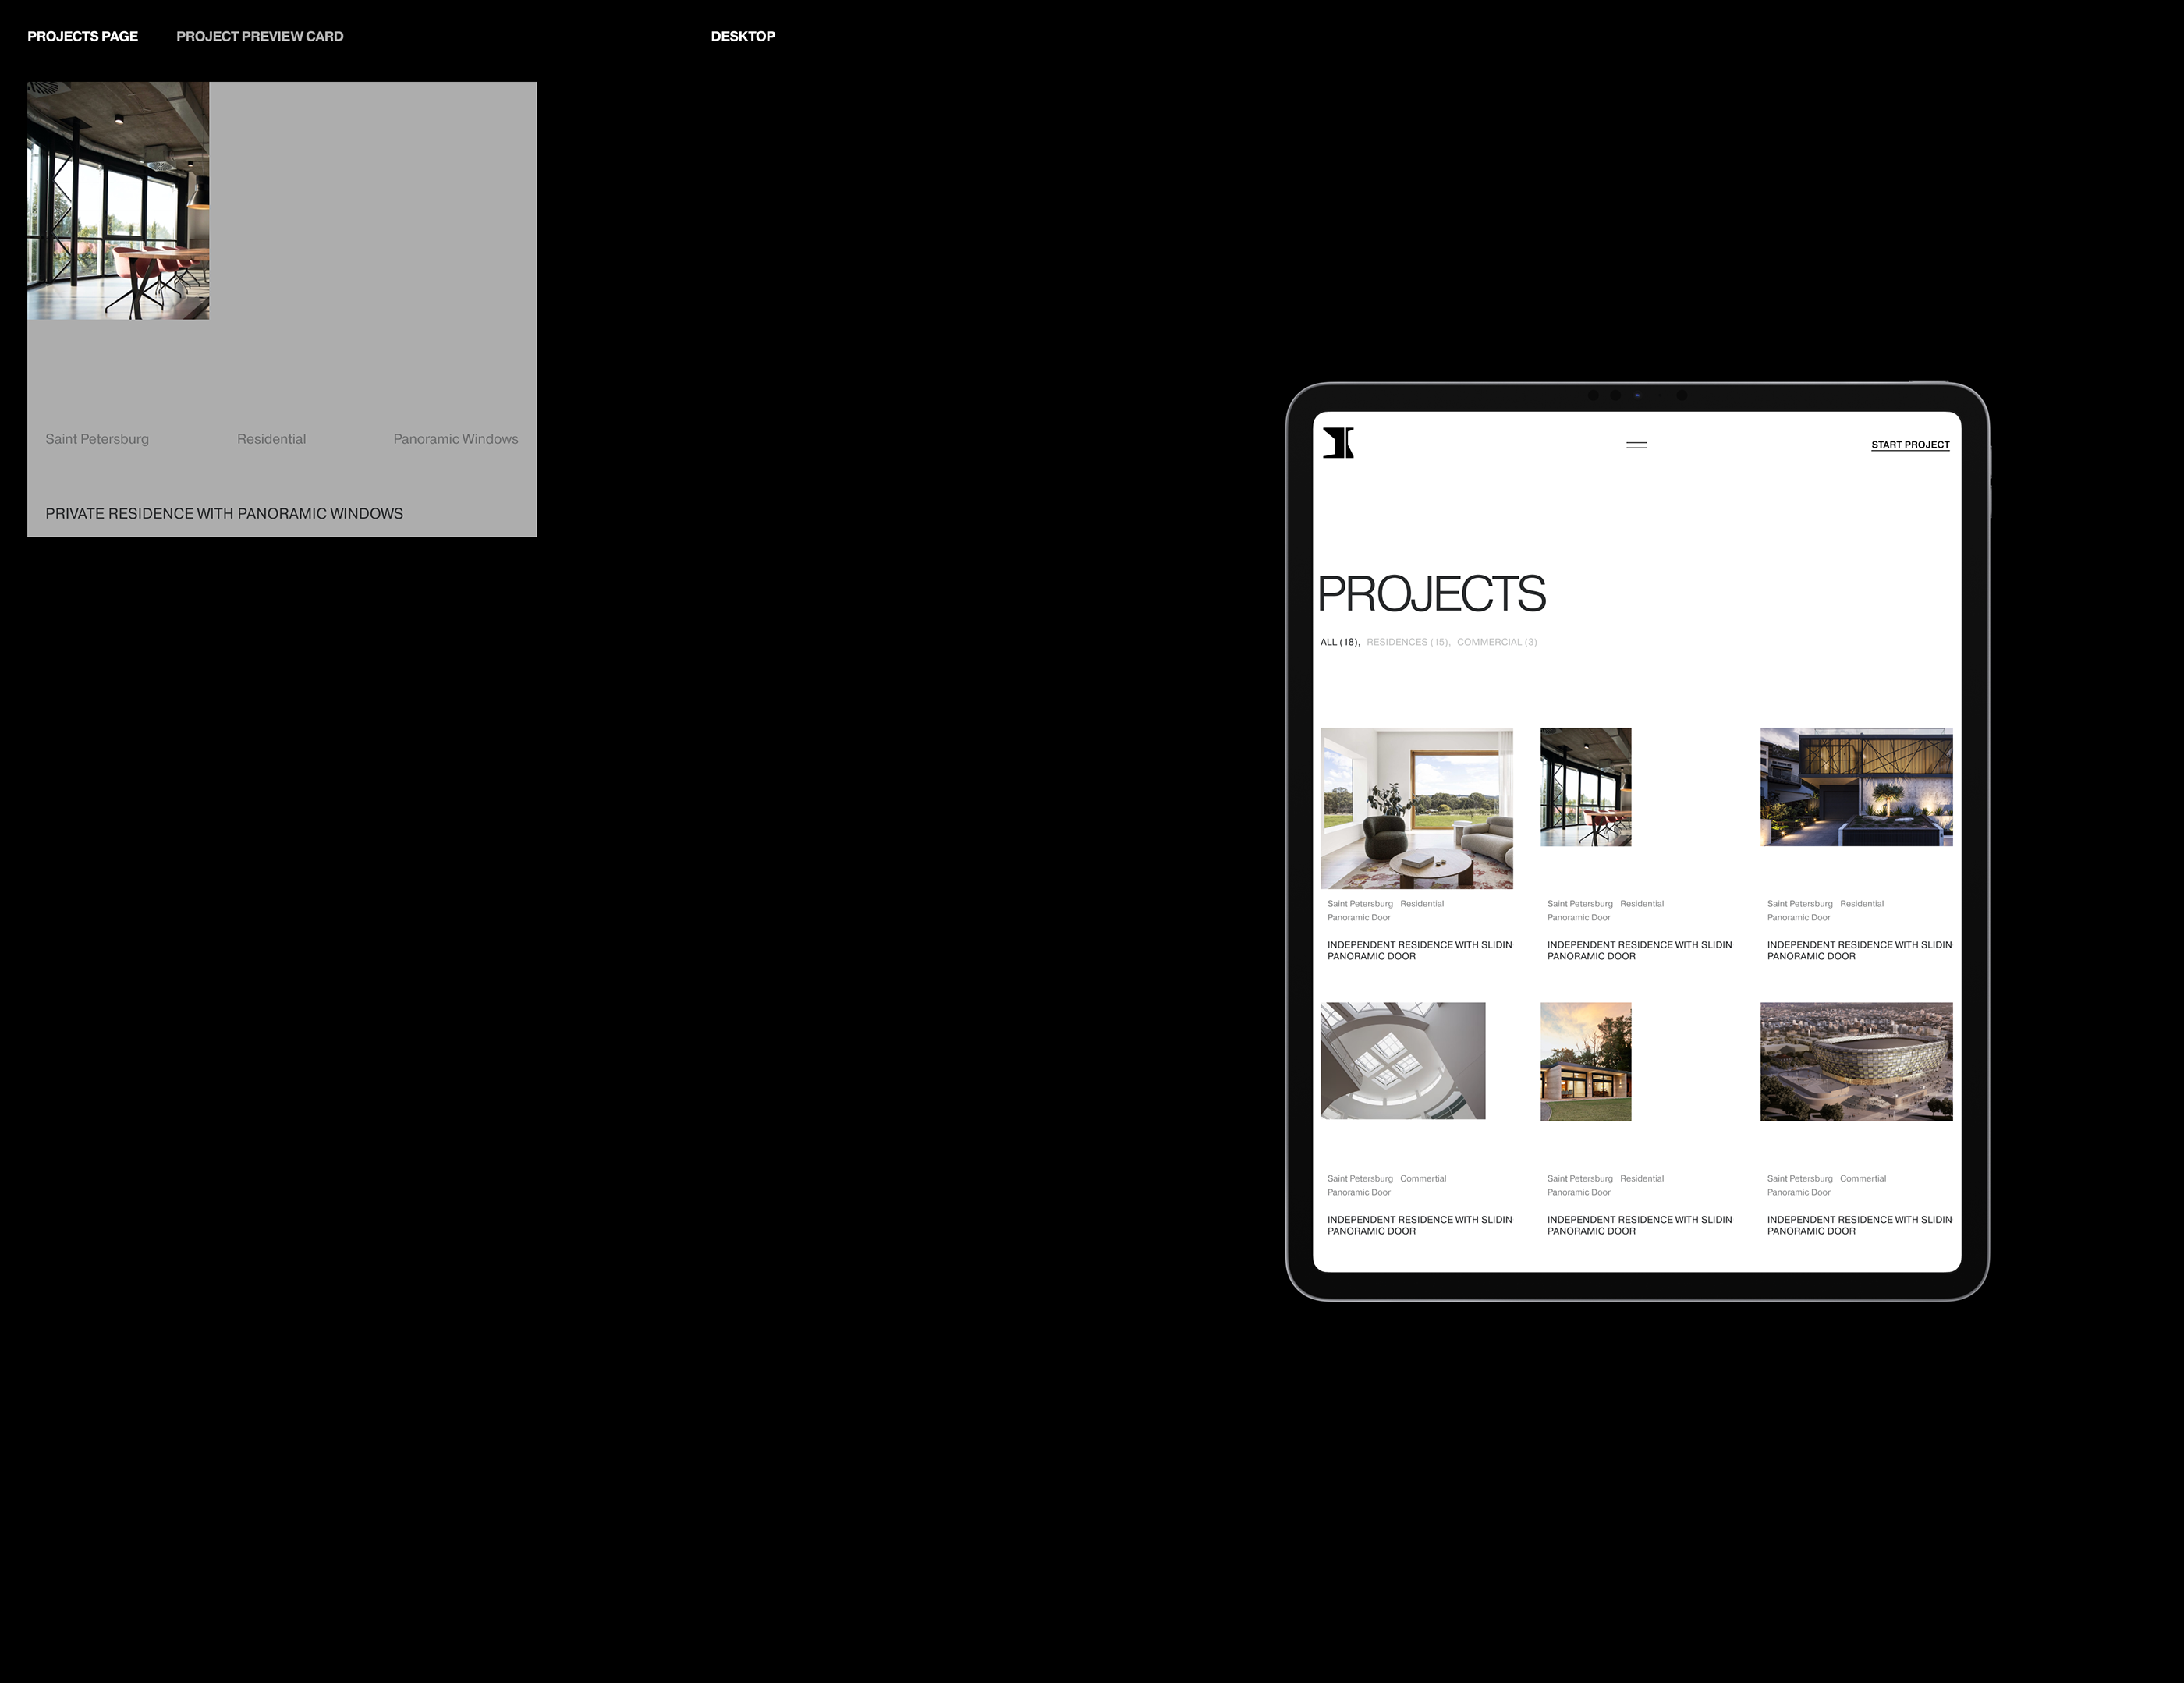
Task: Open the skylight atrium thumbnail
Action: click(1402, 1061)
